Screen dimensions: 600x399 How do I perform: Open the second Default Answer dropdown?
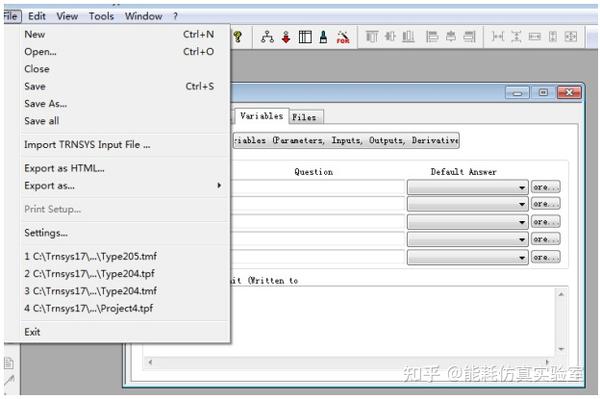[x=468, y=204]
